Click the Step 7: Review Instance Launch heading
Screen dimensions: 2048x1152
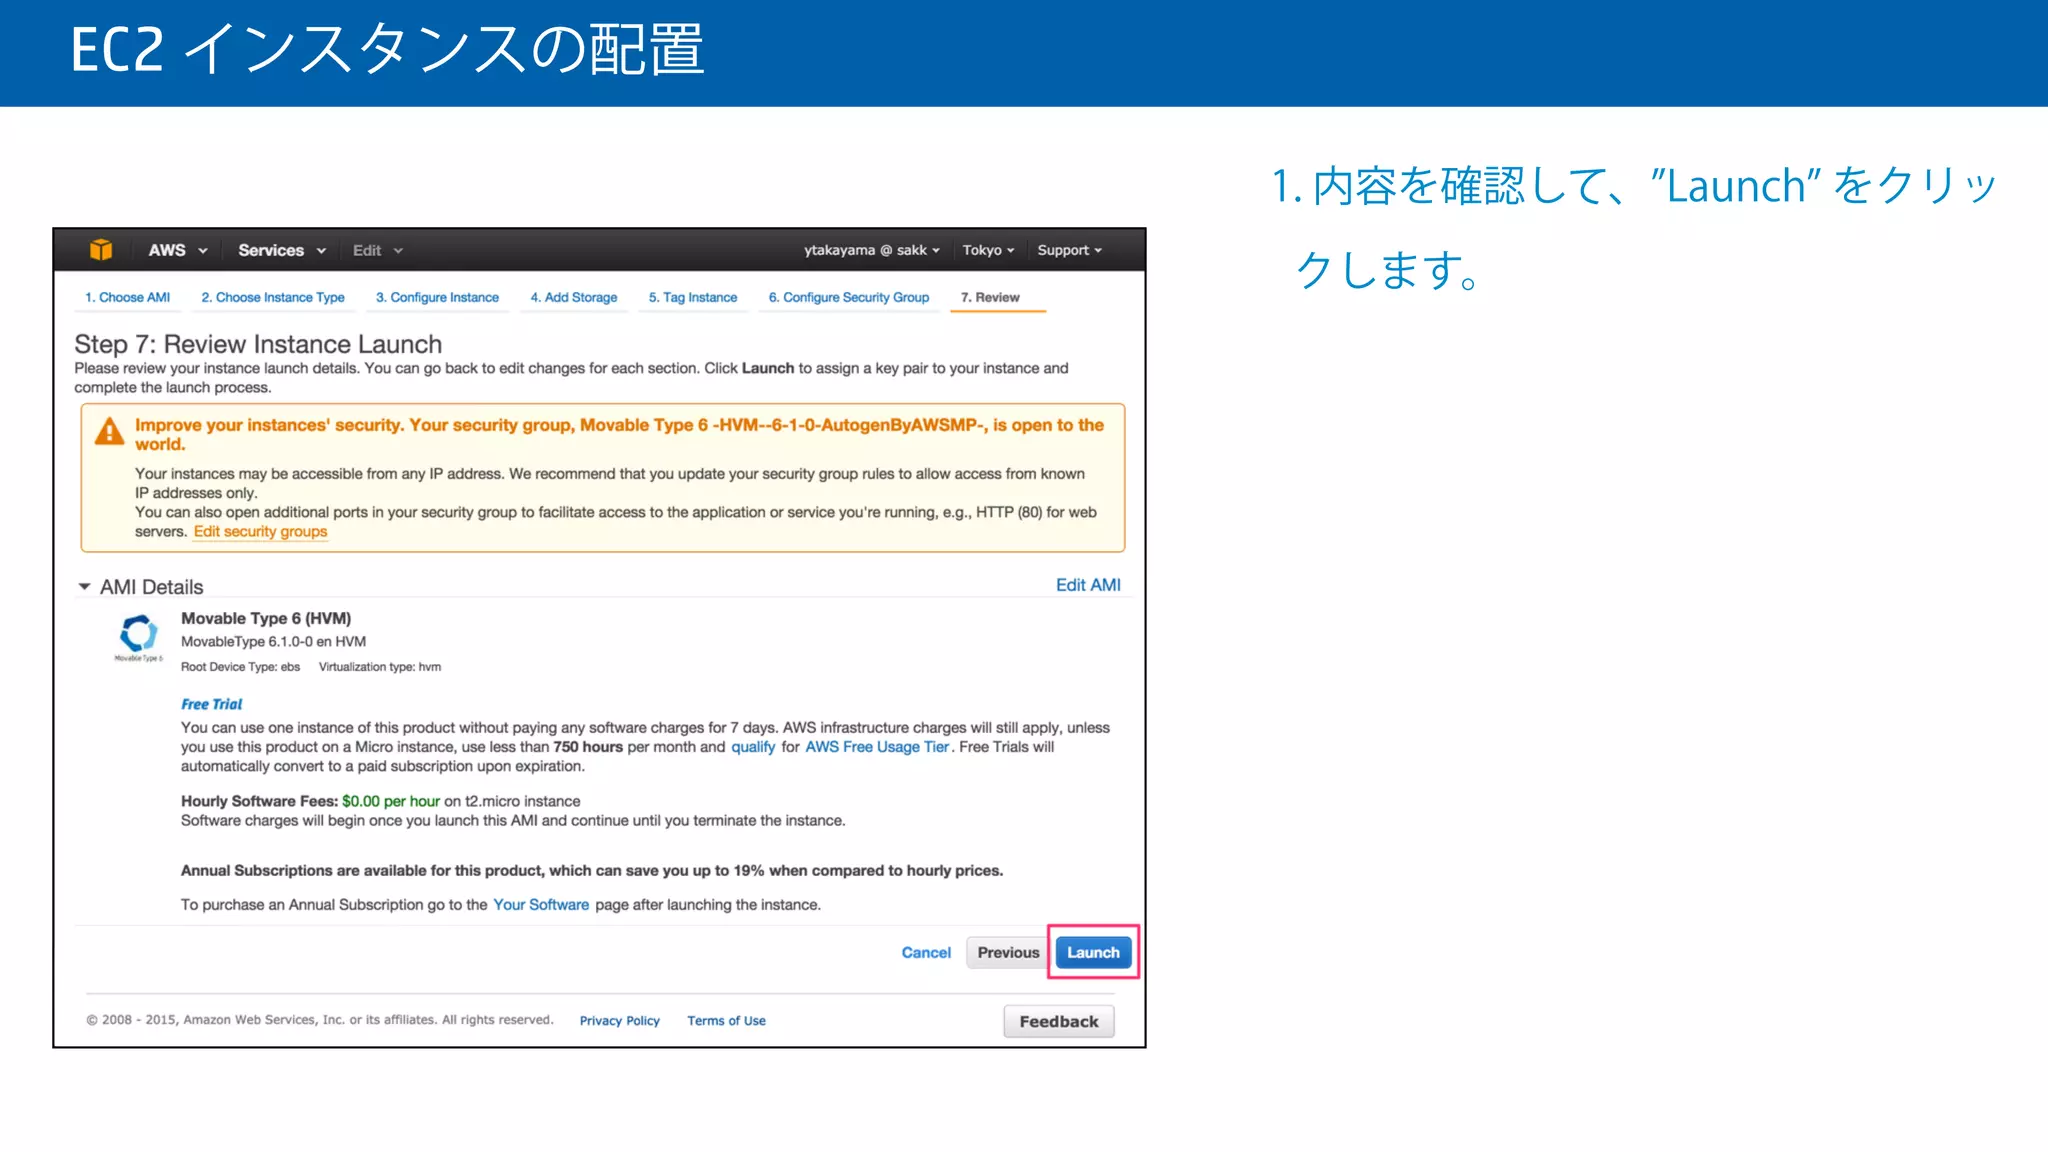pyautogui.click(x=258, y=344)
